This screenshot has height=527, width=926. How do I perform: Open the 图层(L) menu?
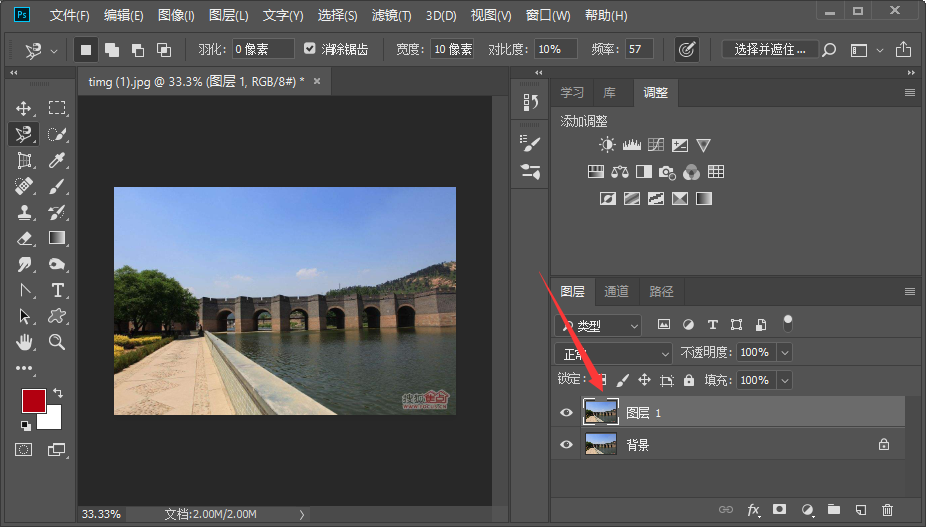[229, 15]
